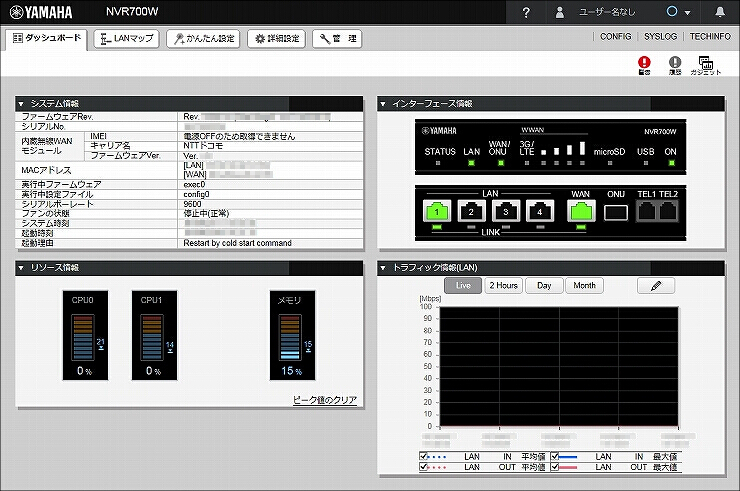Click the WAN/ONU LED on front panel
This screenshot has height=491, width=740.
click(x=501, y=163)
